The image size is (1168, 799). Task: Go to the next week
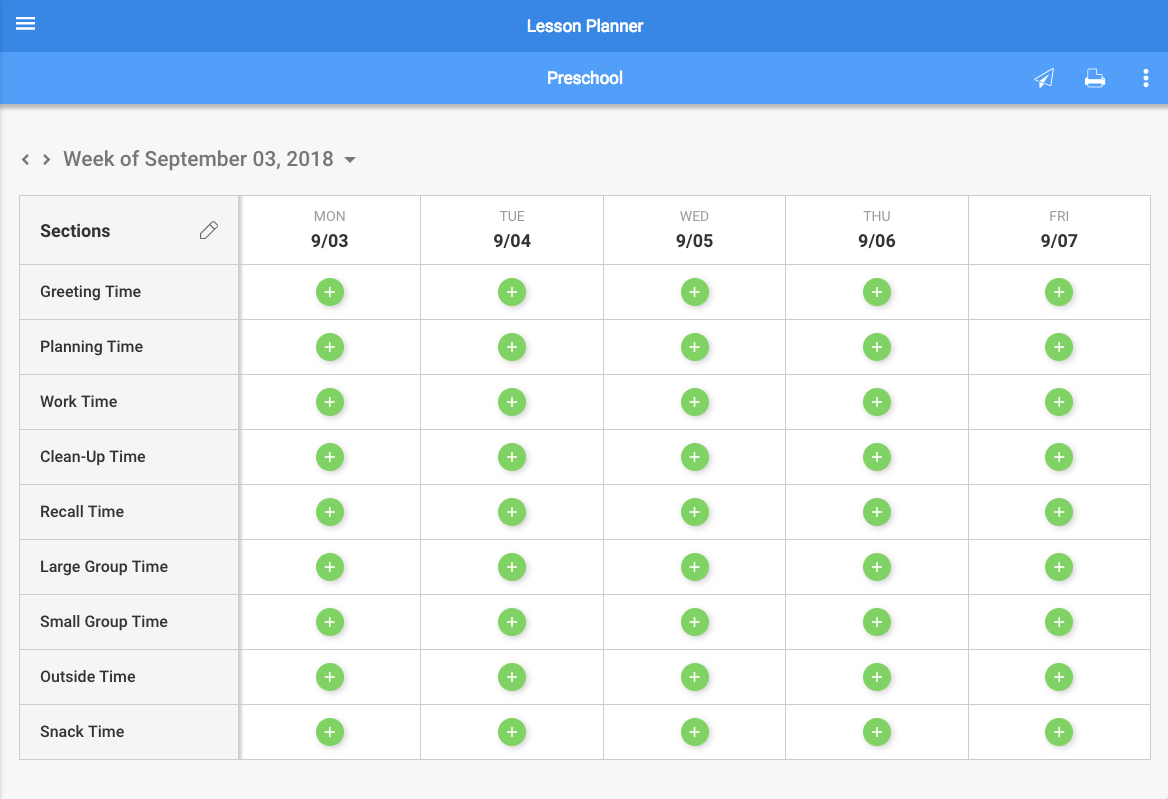46,159
